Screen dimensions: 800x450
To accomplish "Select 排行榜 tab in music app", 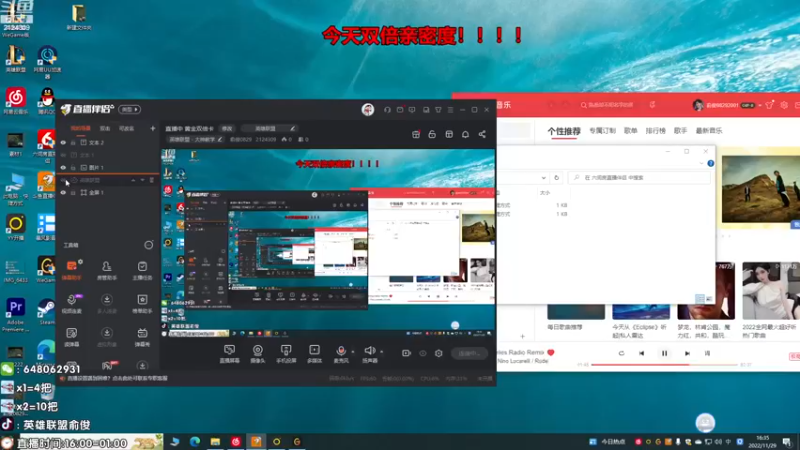I will [656, 131].
